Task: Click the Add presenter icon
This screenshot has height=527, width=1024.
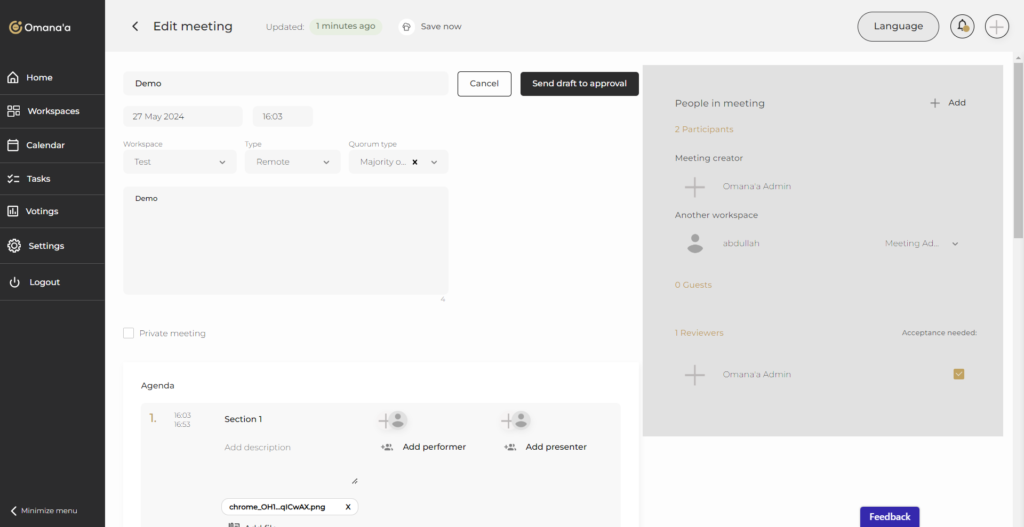Action: 510,447
